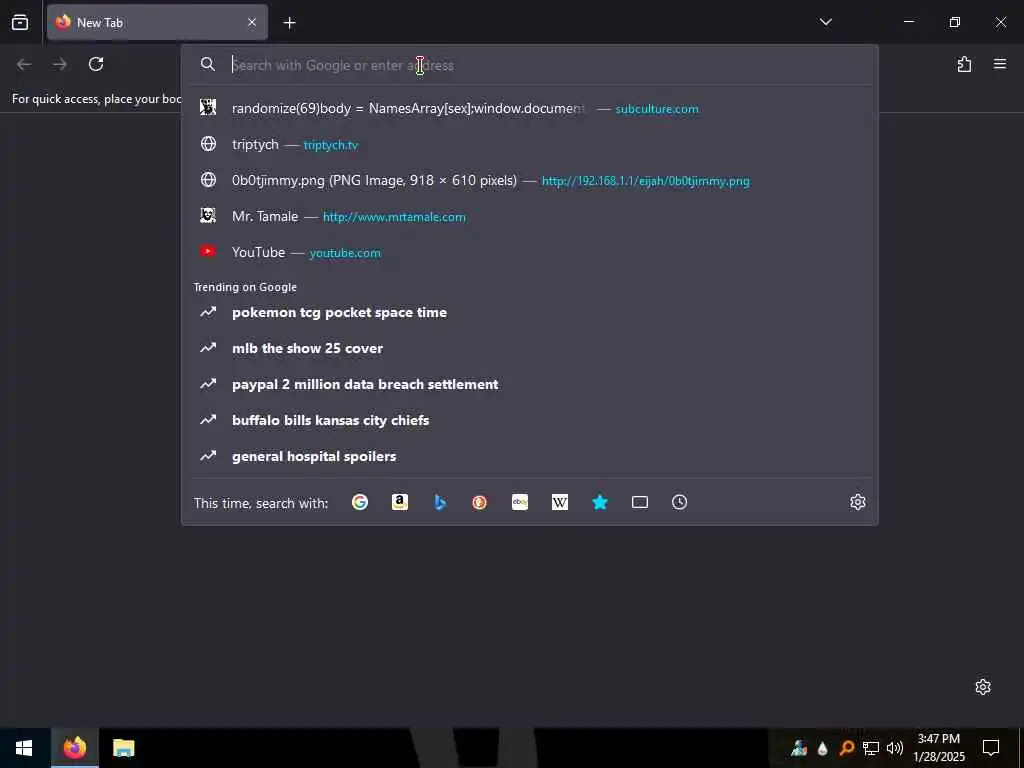Click the people figure tray icon
The height and width of the screenshot is (768, 1024).
click(799, 748)
